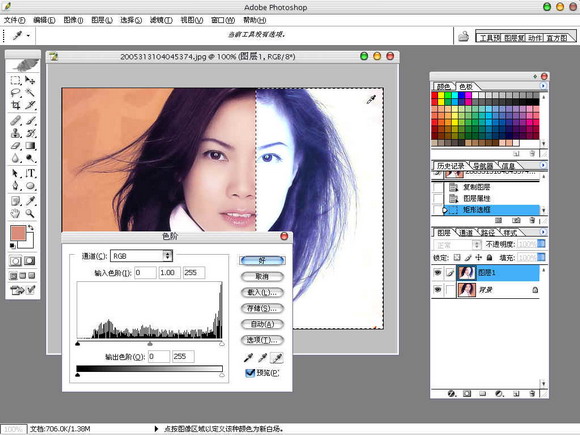Select the Hand tool
Image resolution: width=580 pixels, height=435 pixels.
click(15, 213)
